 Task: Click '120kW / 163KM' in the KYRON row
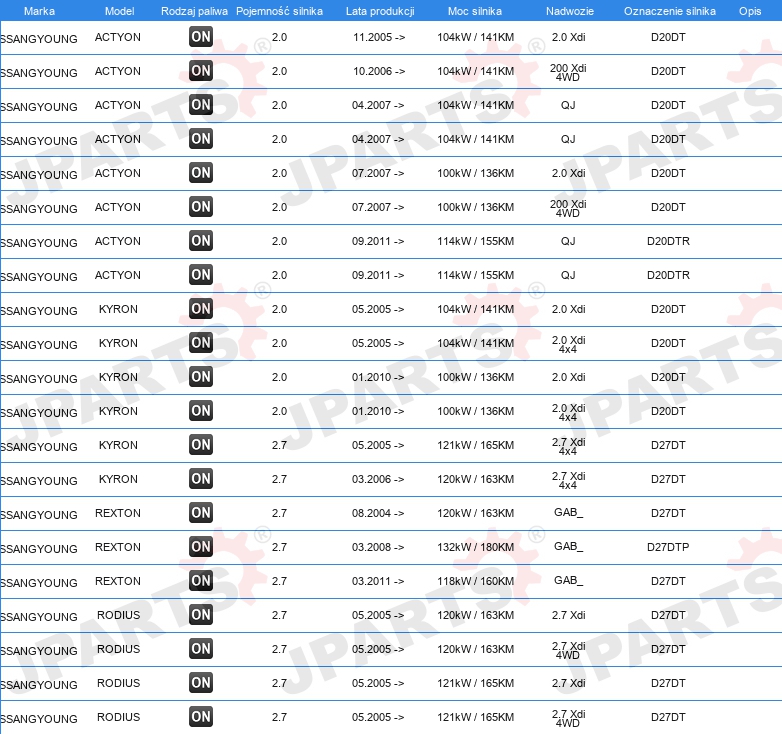point(476,479)
